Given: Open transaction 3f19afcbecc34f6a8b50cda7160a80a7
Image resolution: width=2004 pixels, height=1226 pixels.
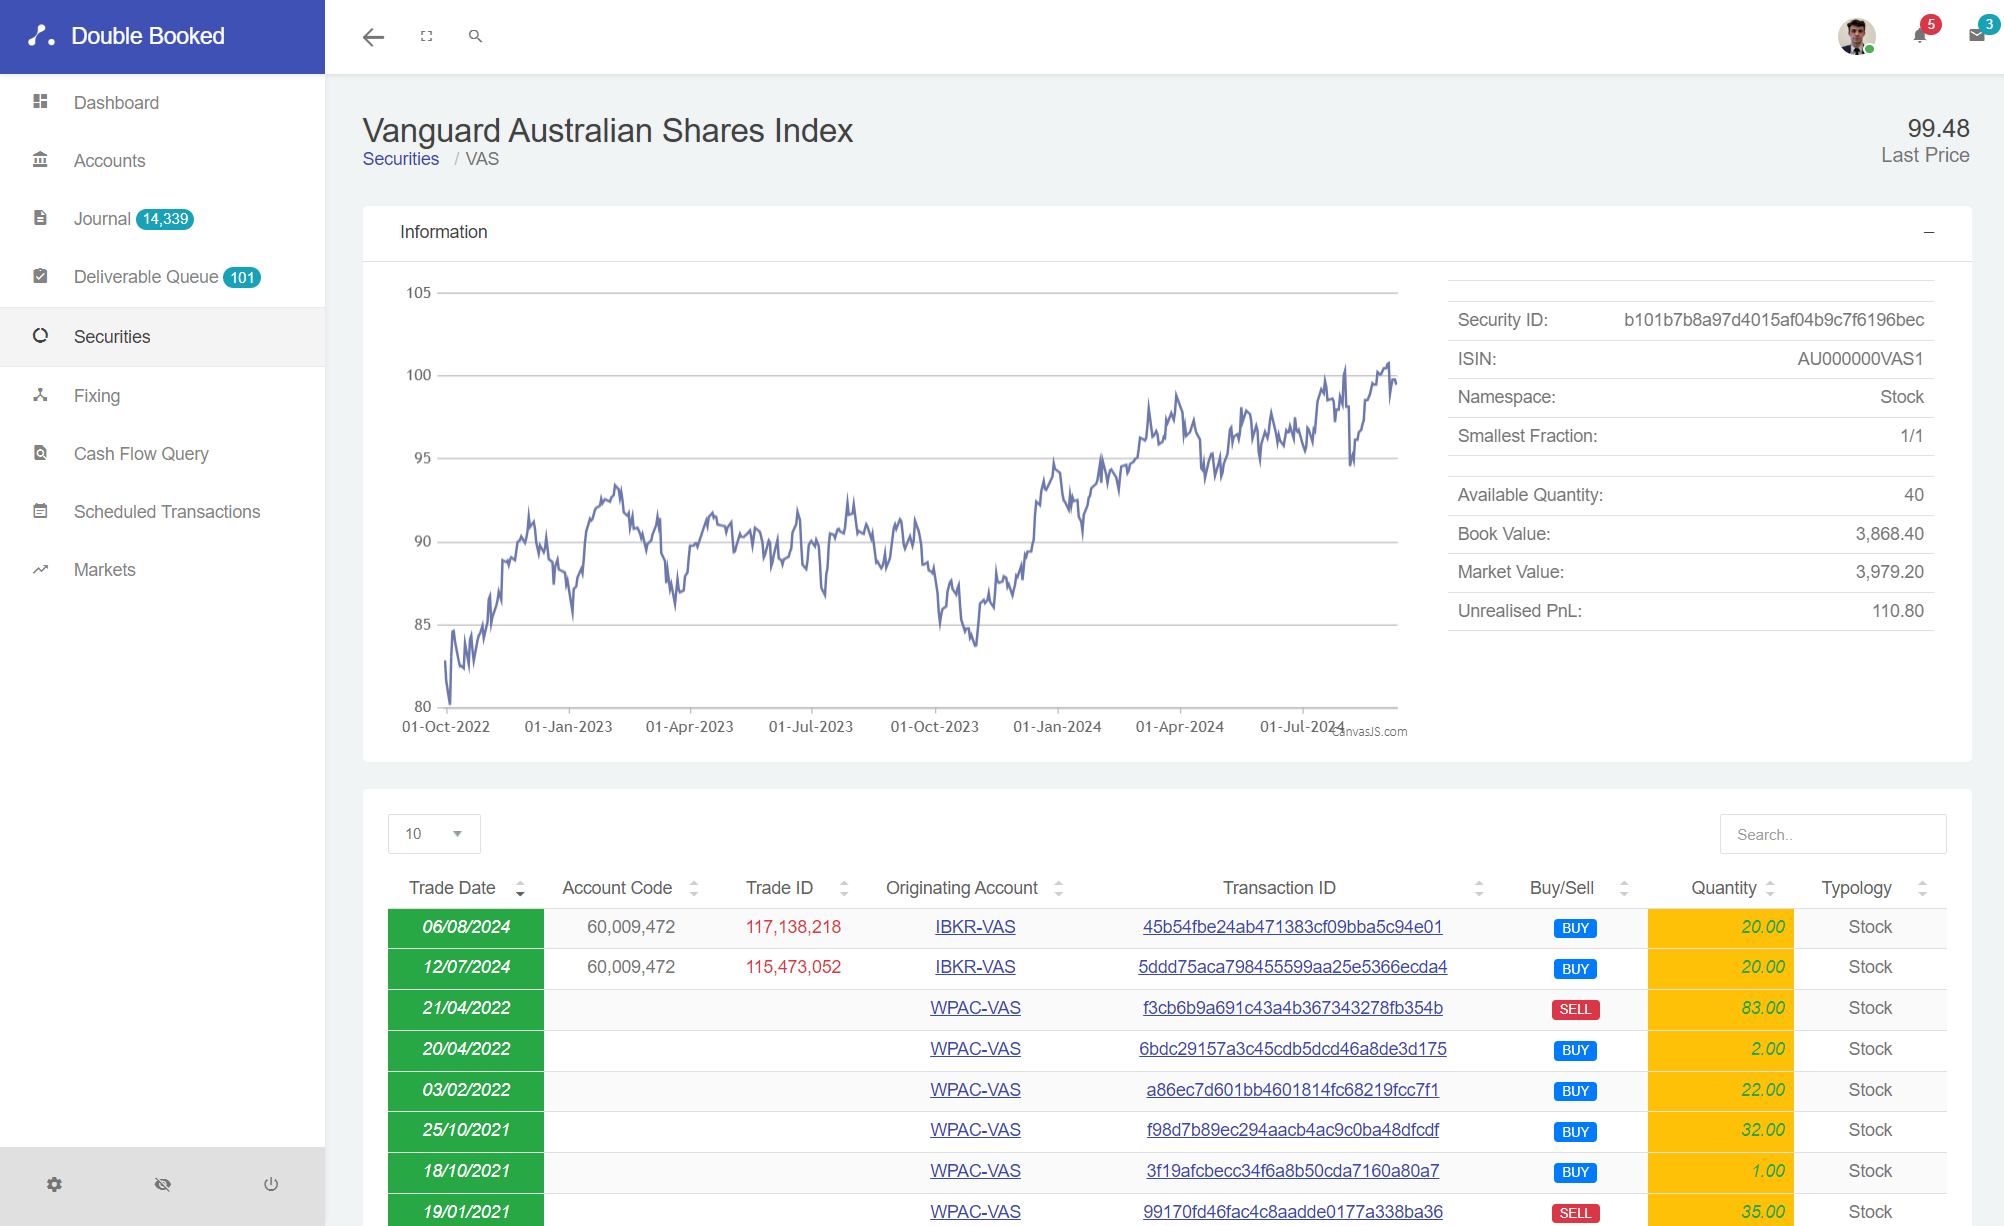Looking at the screenshot, I should click(1292, 1171).
